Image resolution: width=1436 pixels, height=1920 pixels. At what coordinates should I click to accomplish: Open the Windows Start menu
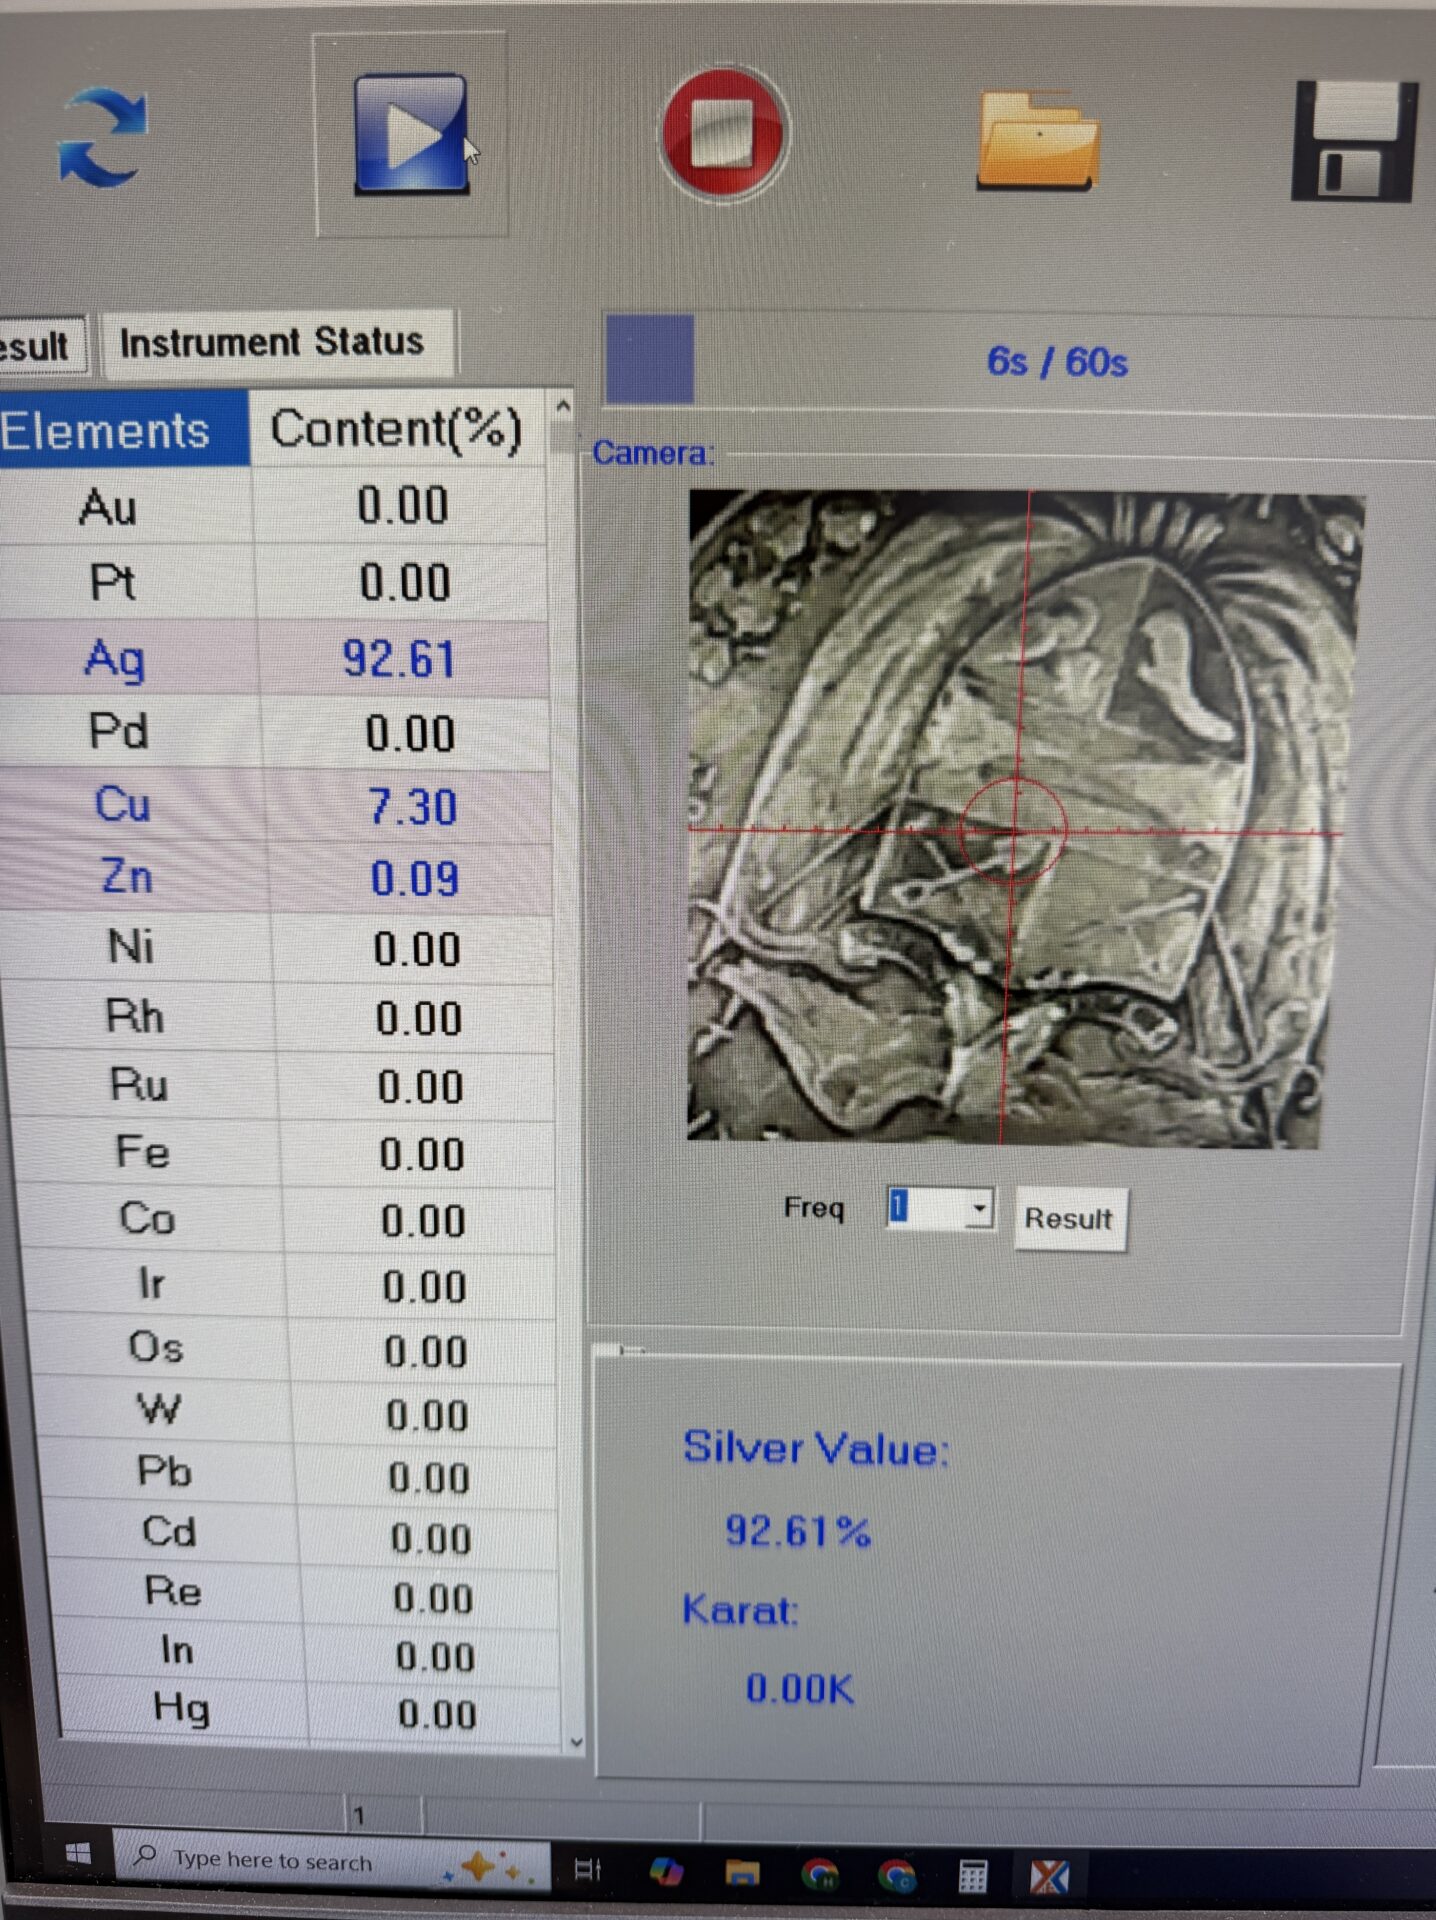coord(78,1854)
